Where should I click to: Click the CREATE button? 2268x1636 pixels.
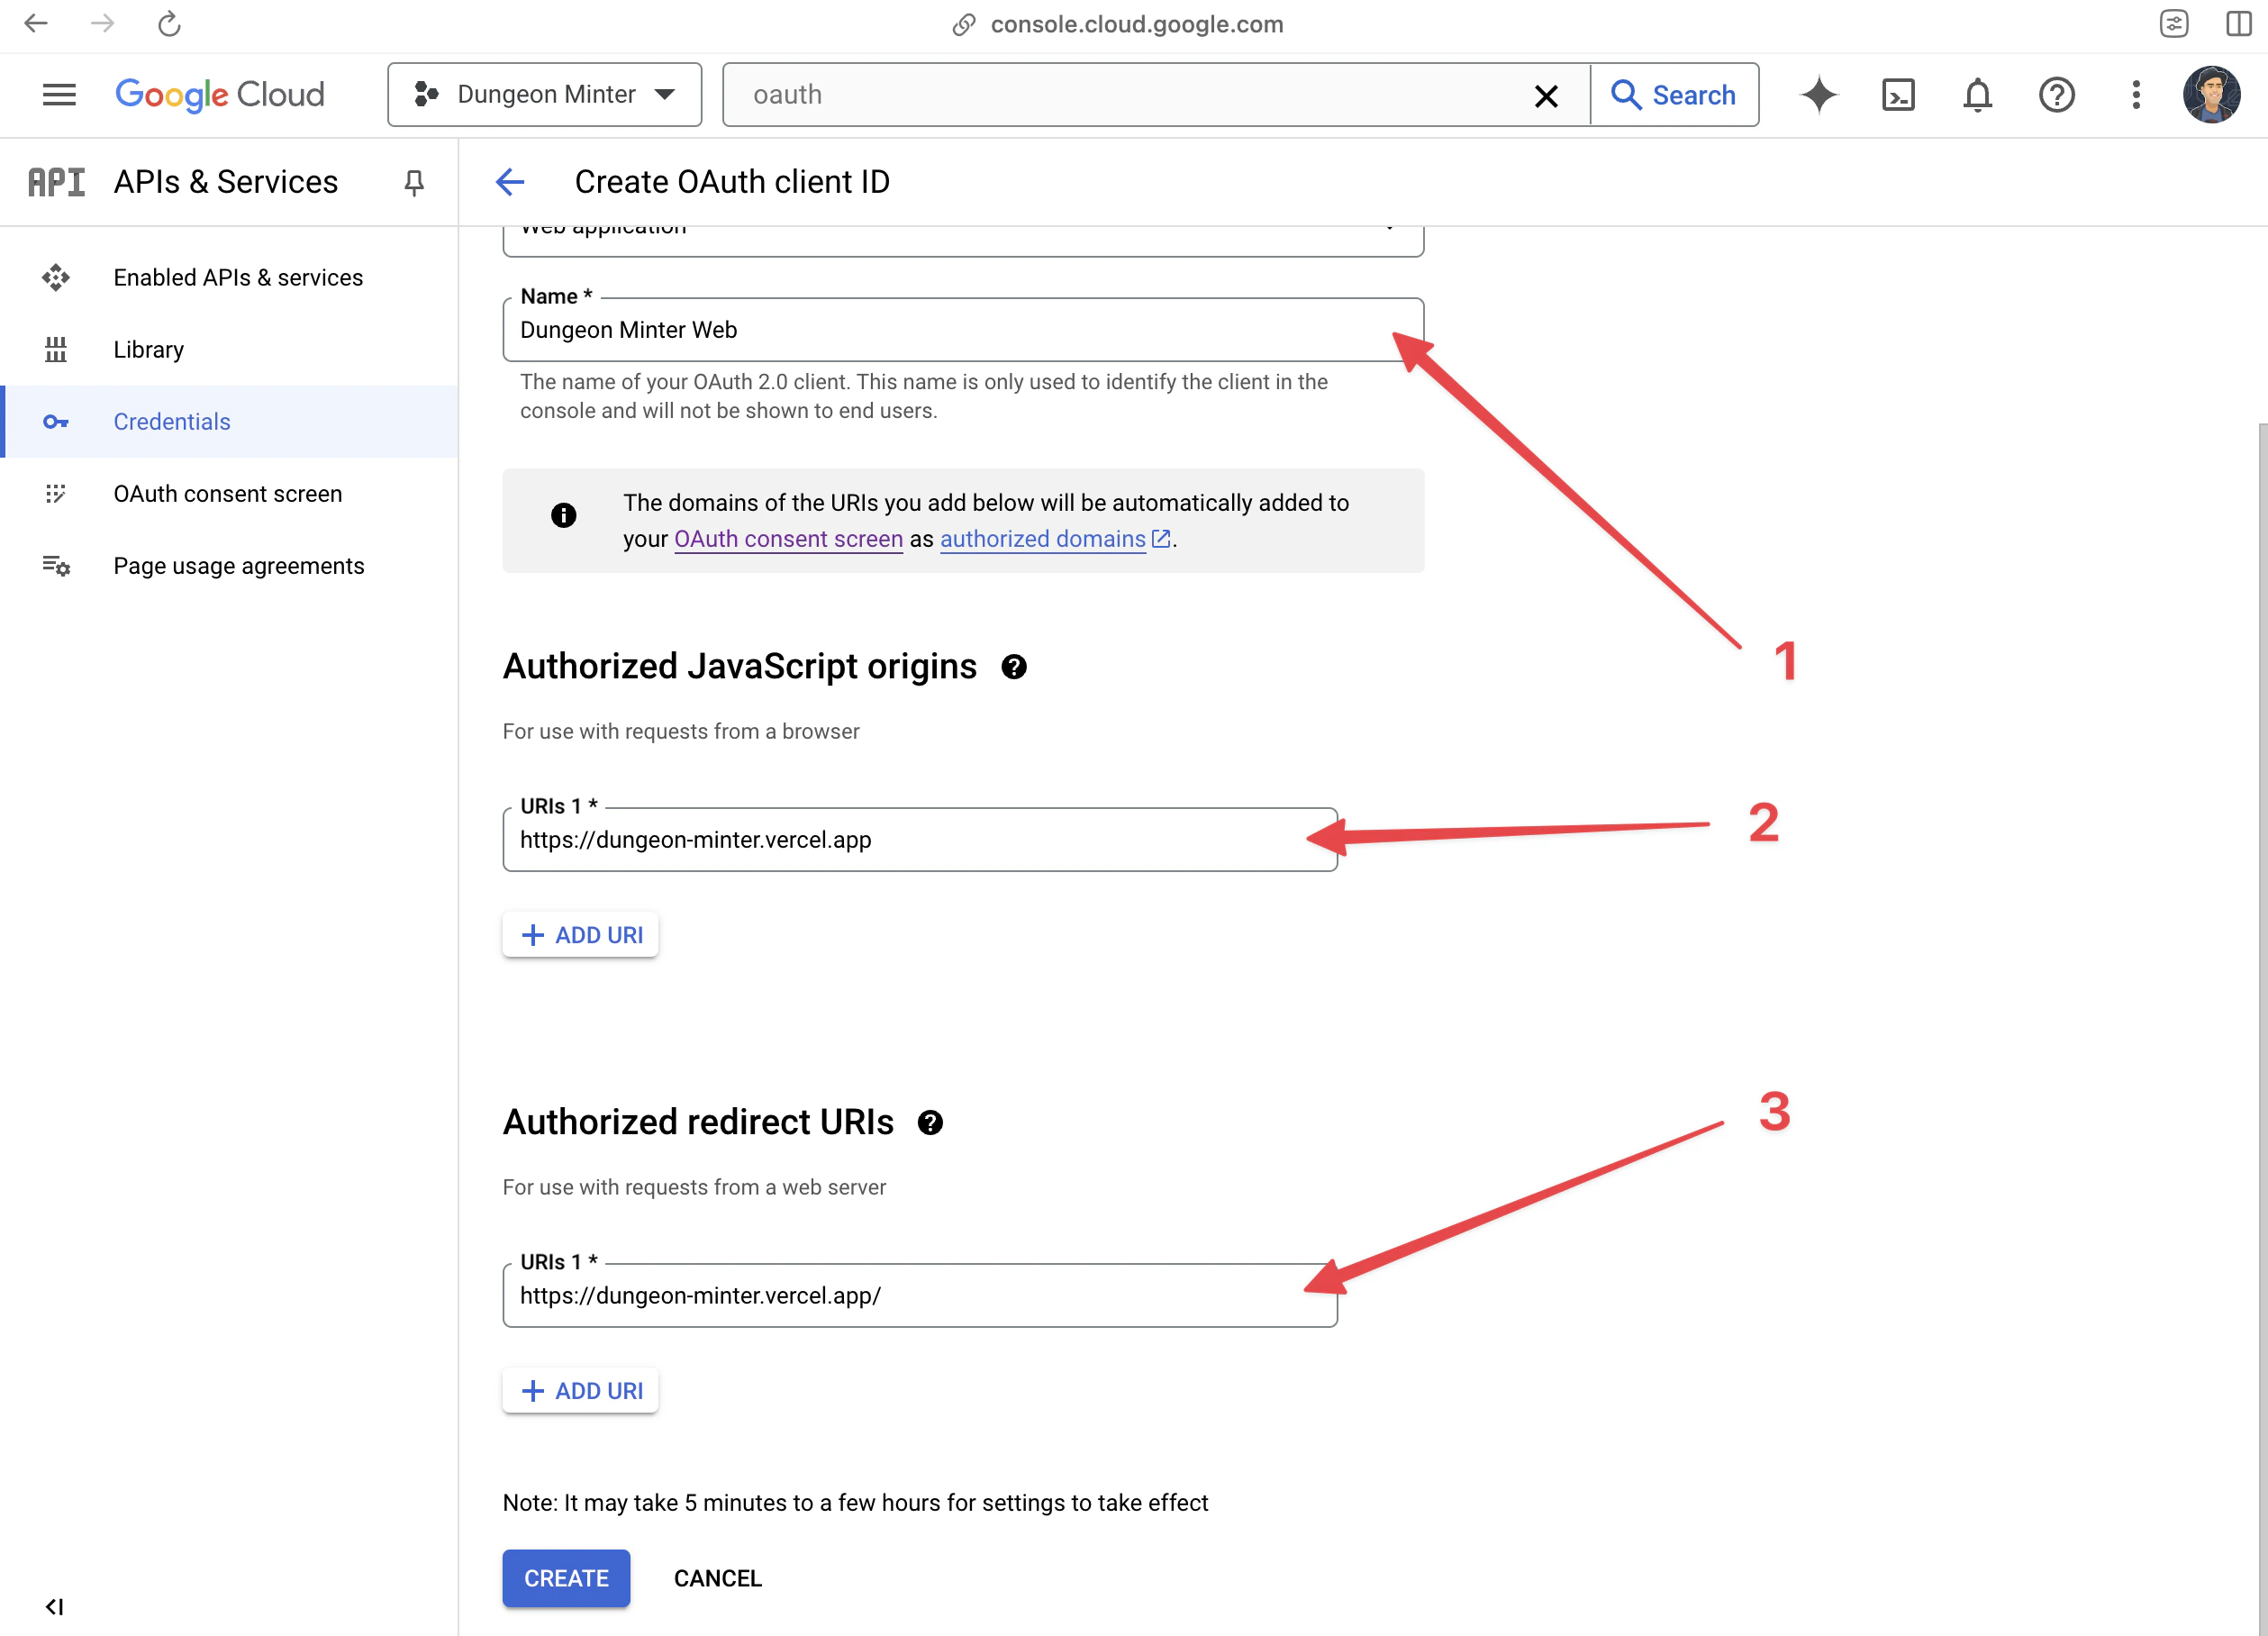tap(566, 1578)
